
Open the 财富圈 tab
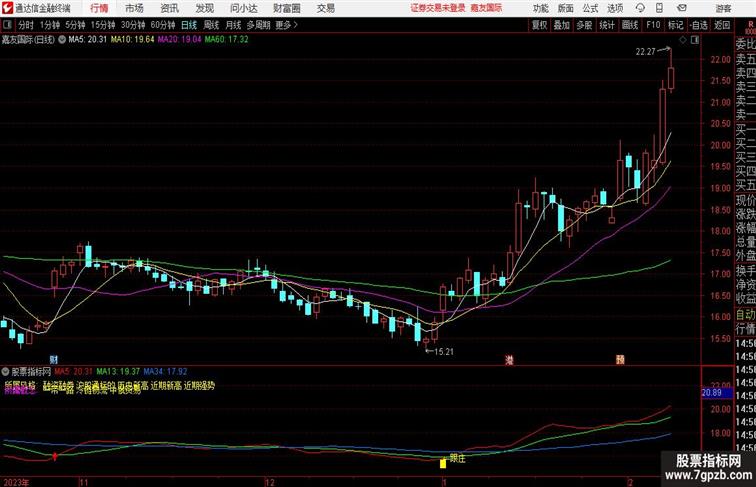click(x=286, y=8)
